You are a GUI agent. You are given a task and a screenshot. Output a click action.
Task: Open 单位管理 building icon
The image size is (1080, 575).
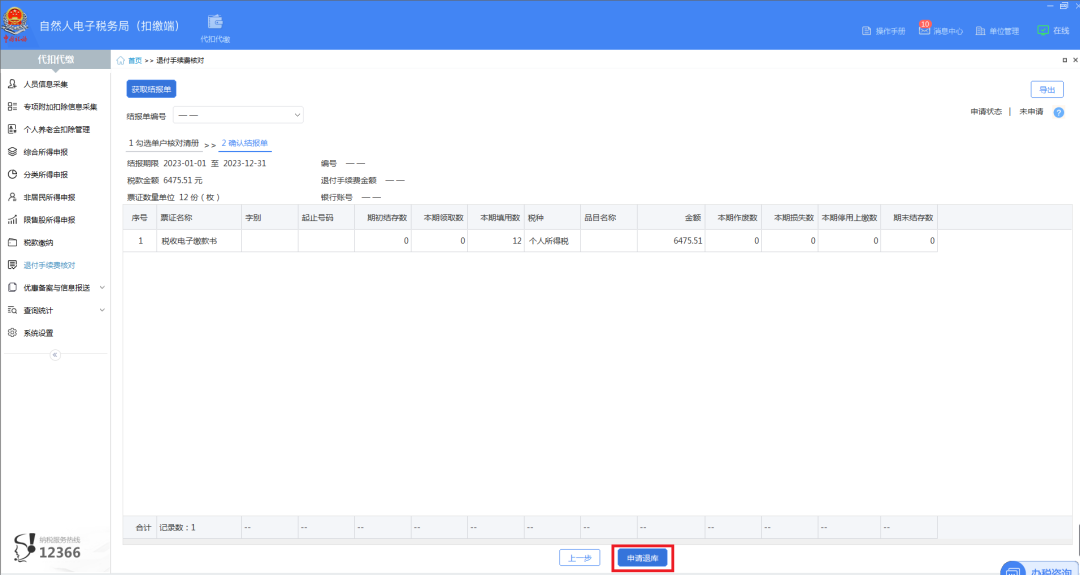click(x=981, y=31)
